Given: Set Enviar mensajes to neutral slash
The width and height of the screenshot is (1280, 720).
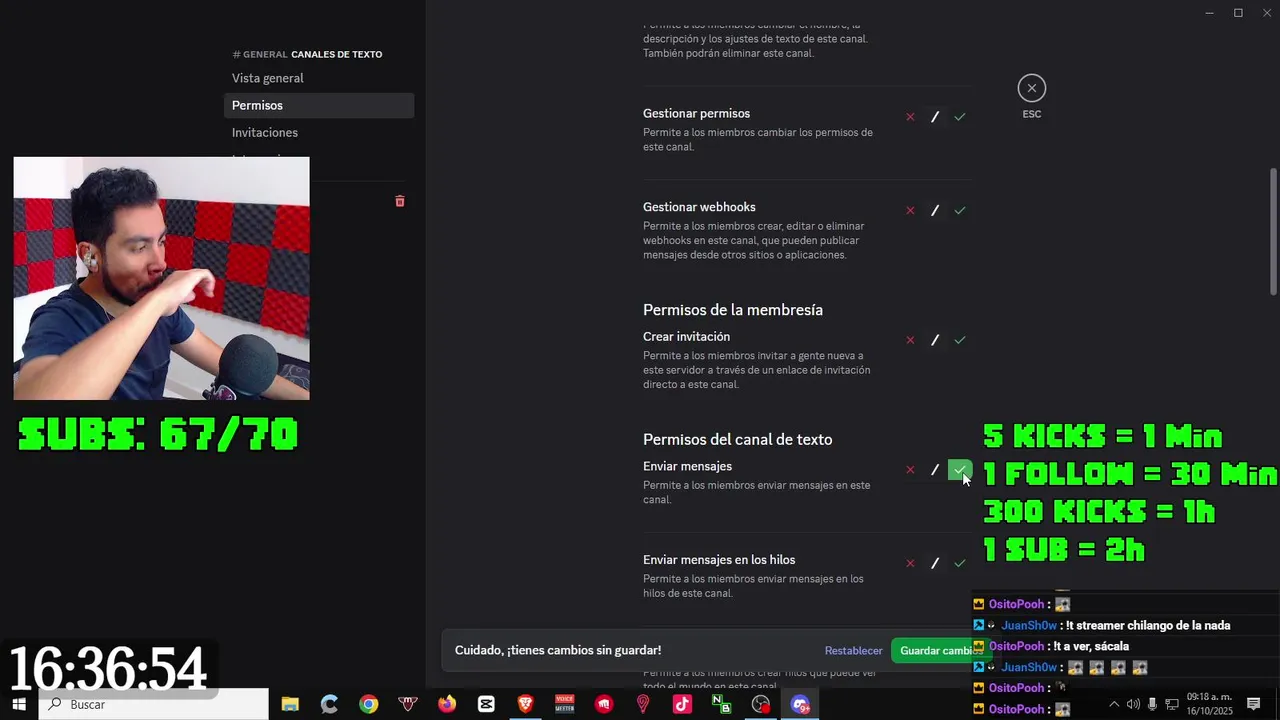Looking at the screenshot, I should [935, 470].
